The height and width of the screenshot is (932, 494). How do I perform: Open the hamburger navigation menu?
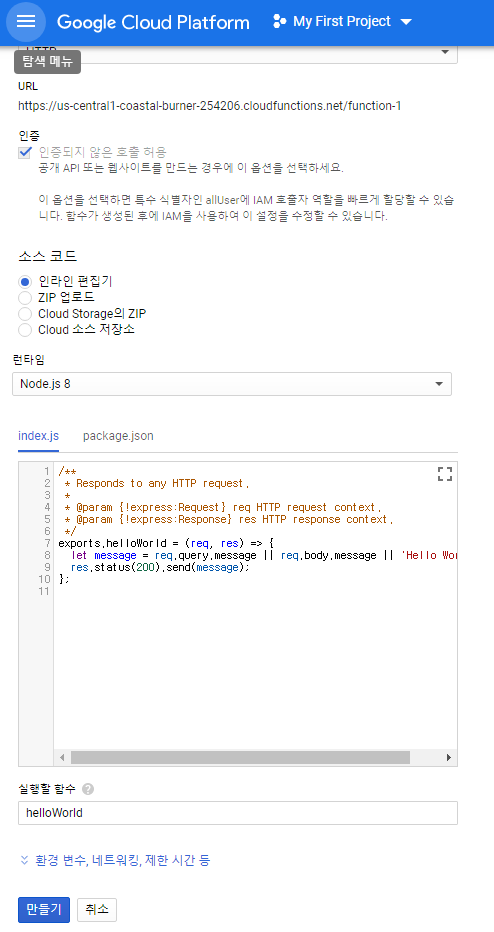pos(26,21)
